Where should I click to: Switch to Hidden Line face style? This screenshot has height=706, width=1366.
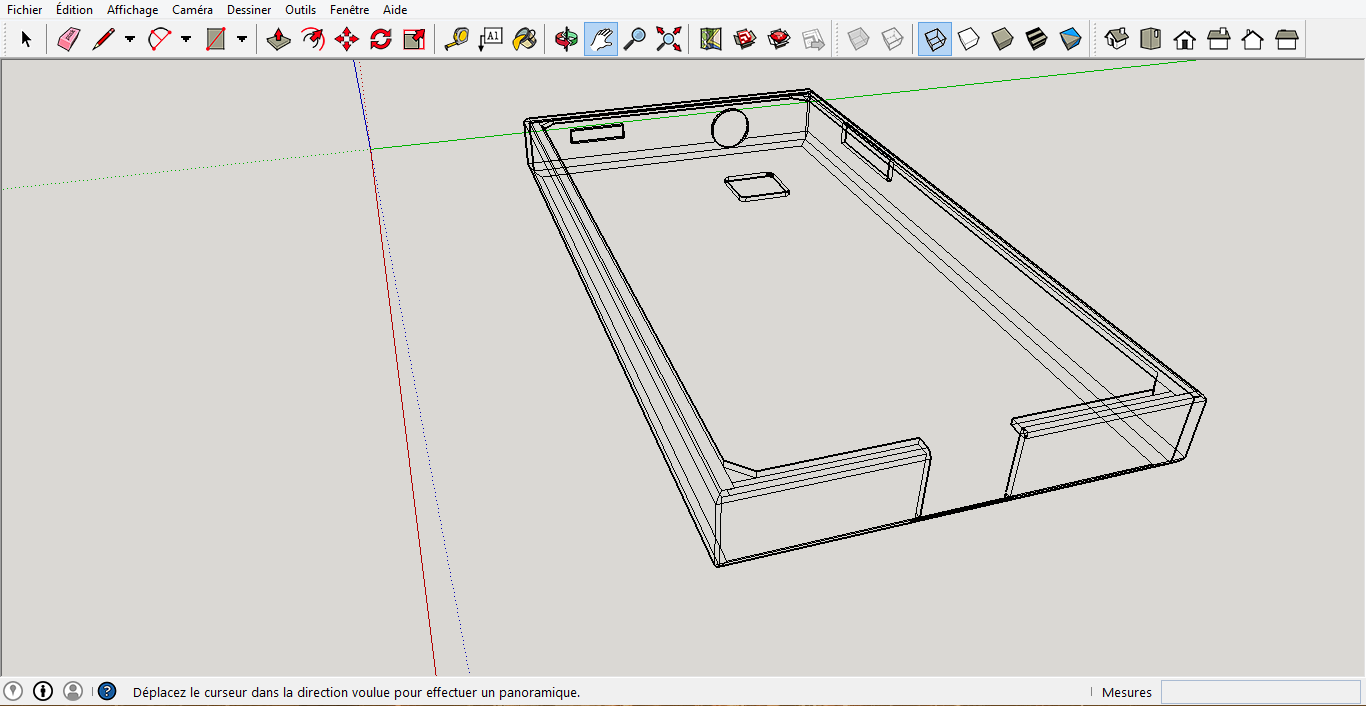(x=969, y=40)
